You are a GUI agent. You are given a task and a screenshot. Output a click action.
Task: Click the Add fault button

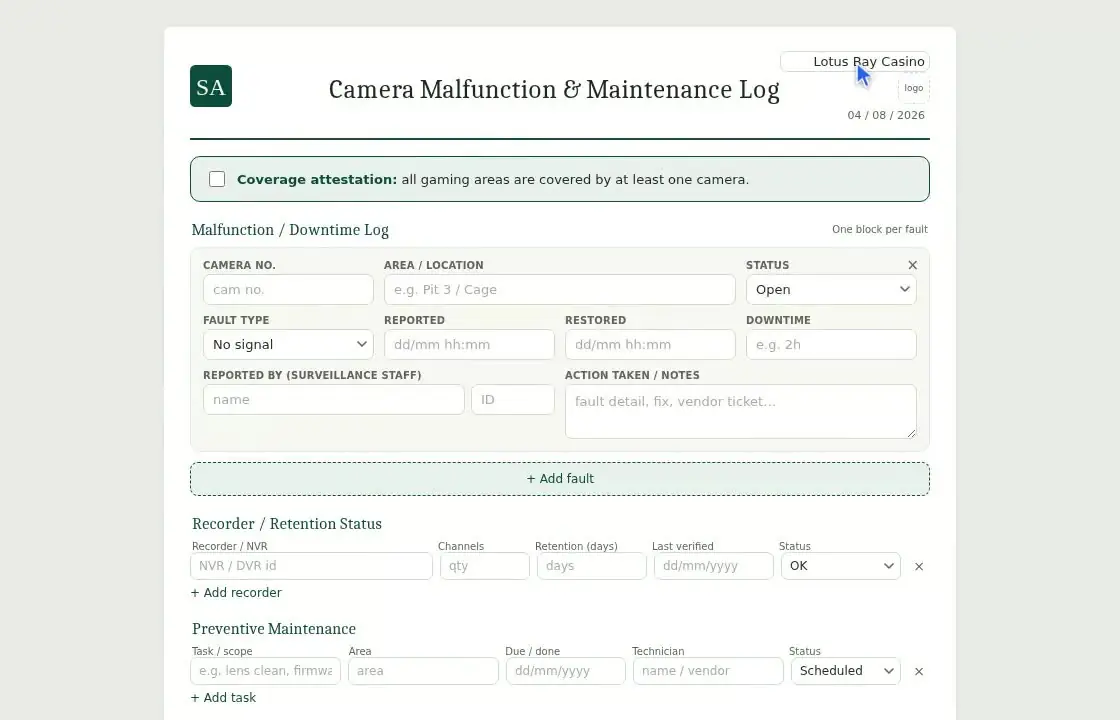pyautogui.click(x=560, y=479)
